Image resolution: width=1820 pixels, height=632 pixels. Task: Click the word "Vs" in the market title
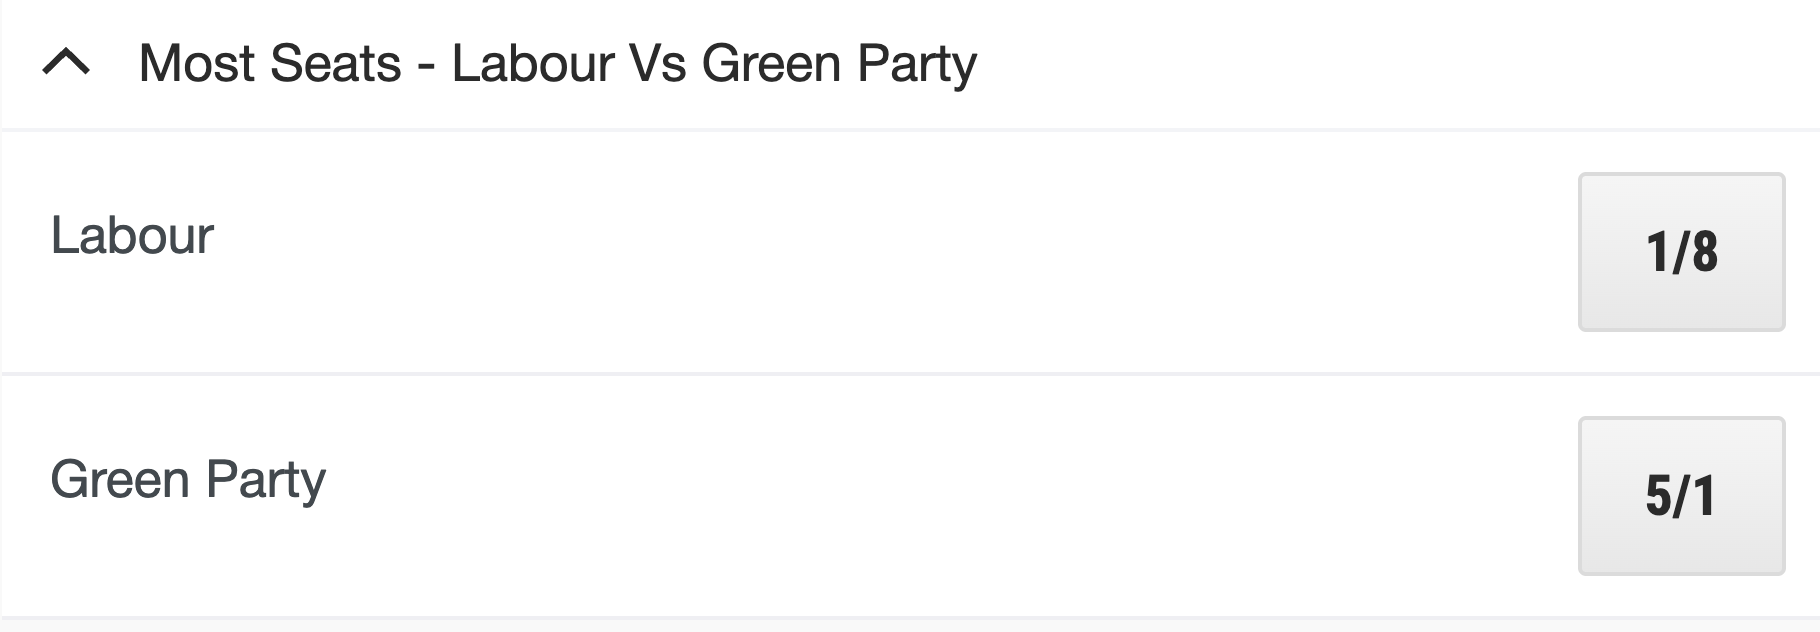coord(657,64)
